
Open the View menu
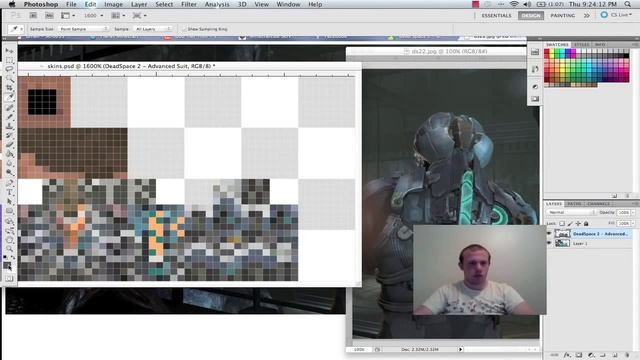[x=261, y=4]
